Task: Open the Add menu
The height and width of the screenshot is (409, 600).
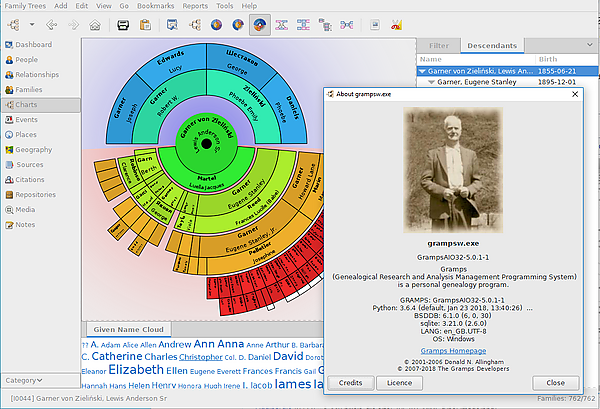Action: coord(60,6)
